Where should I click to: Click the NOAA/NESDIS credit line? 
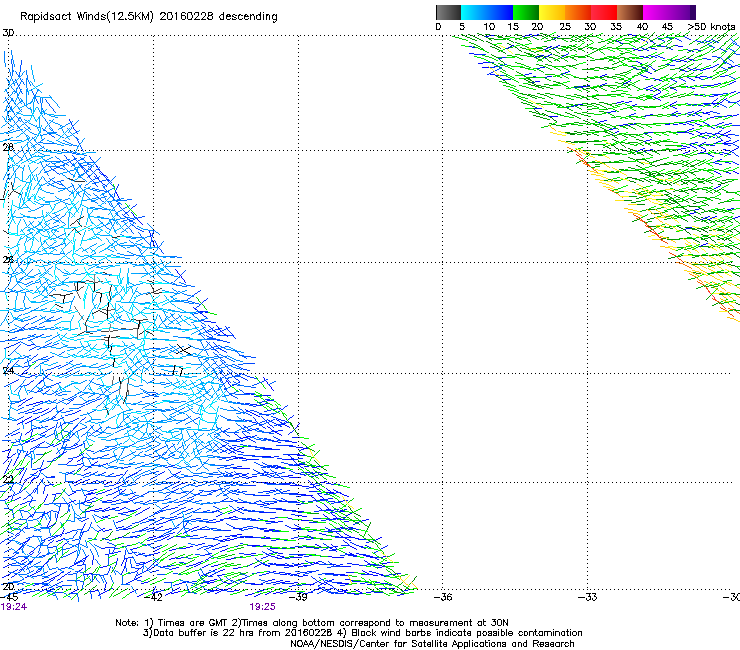(x=432, y=644)
